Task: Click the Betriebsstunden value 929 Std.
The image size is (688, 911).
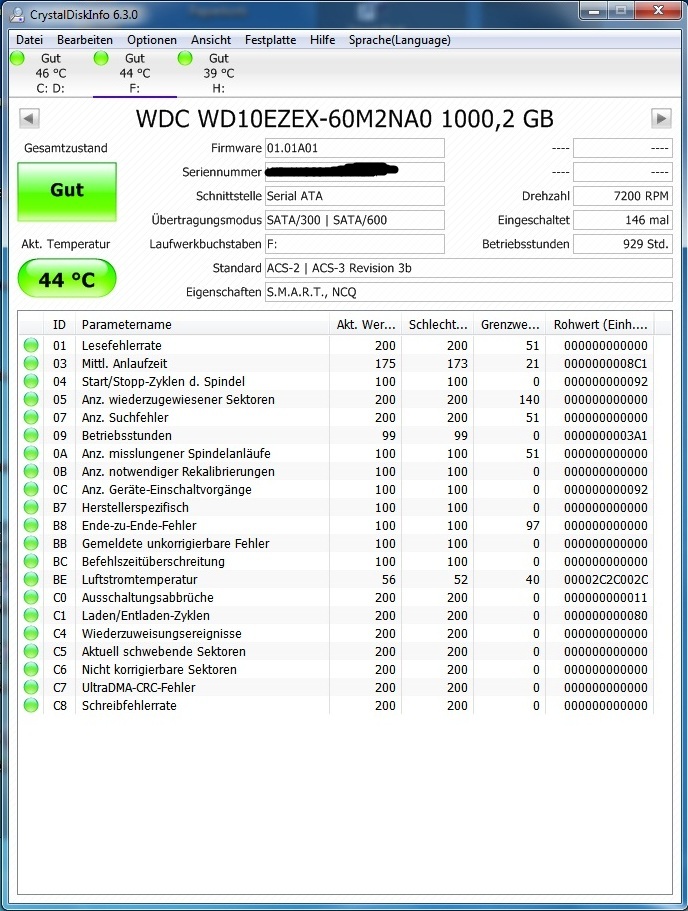Action: coord(623,244)
